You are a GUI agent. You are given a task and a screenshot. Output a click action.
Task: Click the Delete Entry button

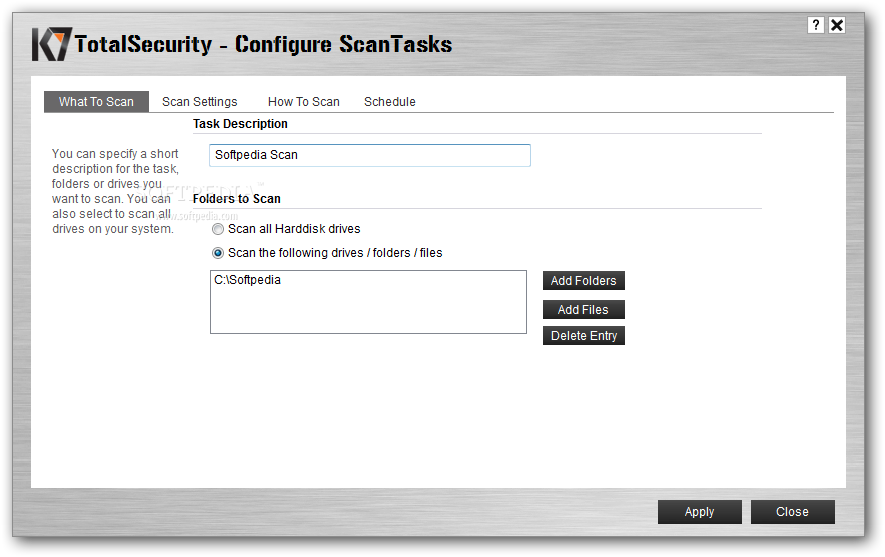click(584, 336)
